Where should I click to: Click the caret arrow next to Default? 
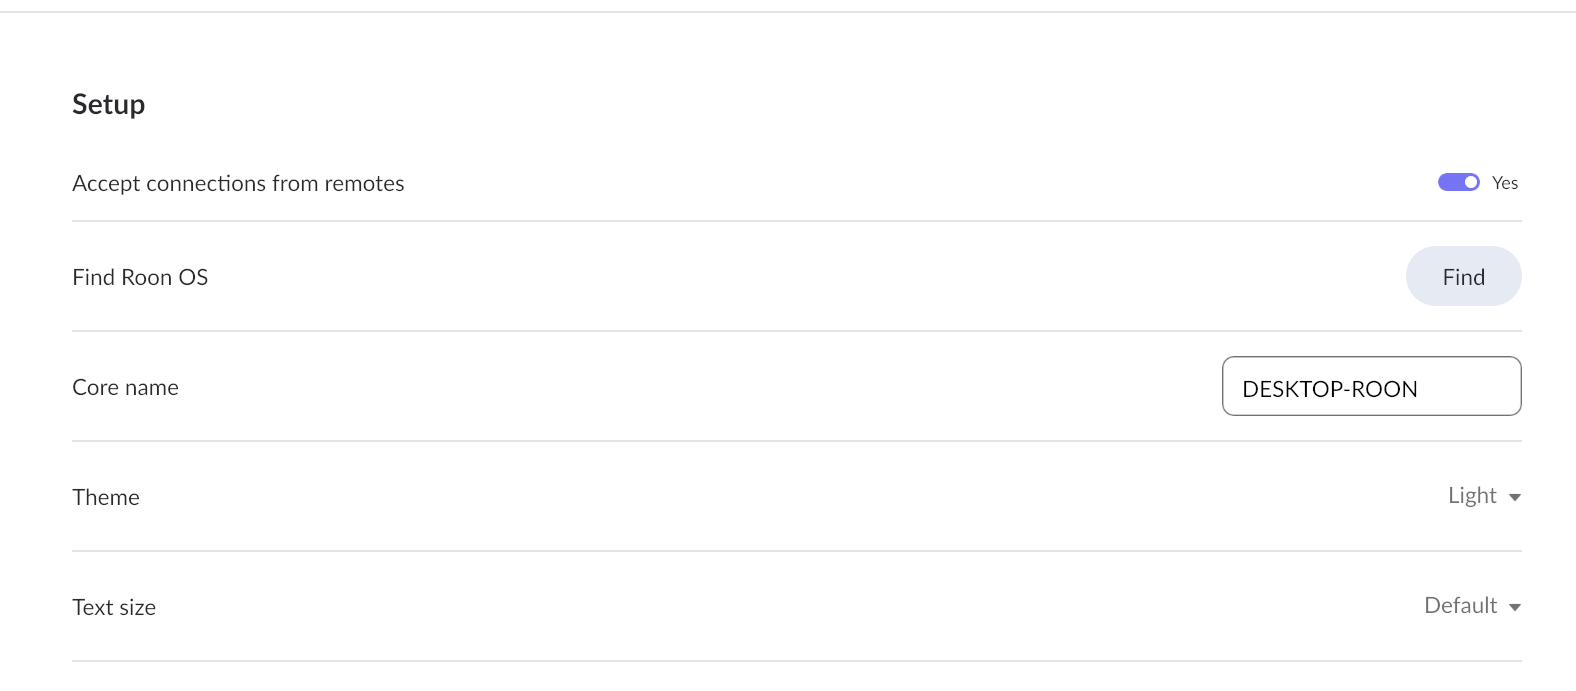pyautogui.click(x=1514, y=608)
